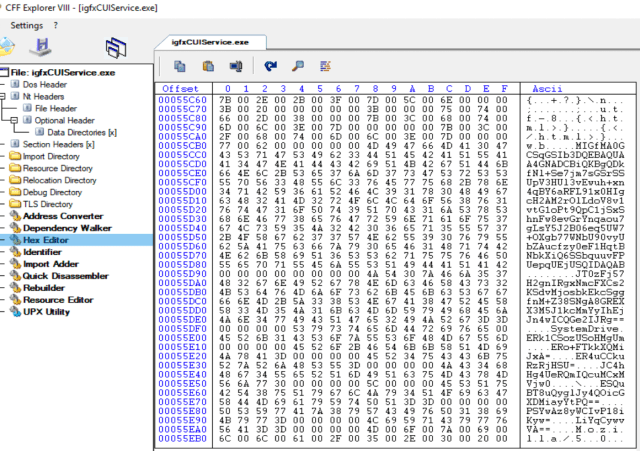640x451 pixels.
Task: Click the Identifier tool icon
Action: pos(15,252)
